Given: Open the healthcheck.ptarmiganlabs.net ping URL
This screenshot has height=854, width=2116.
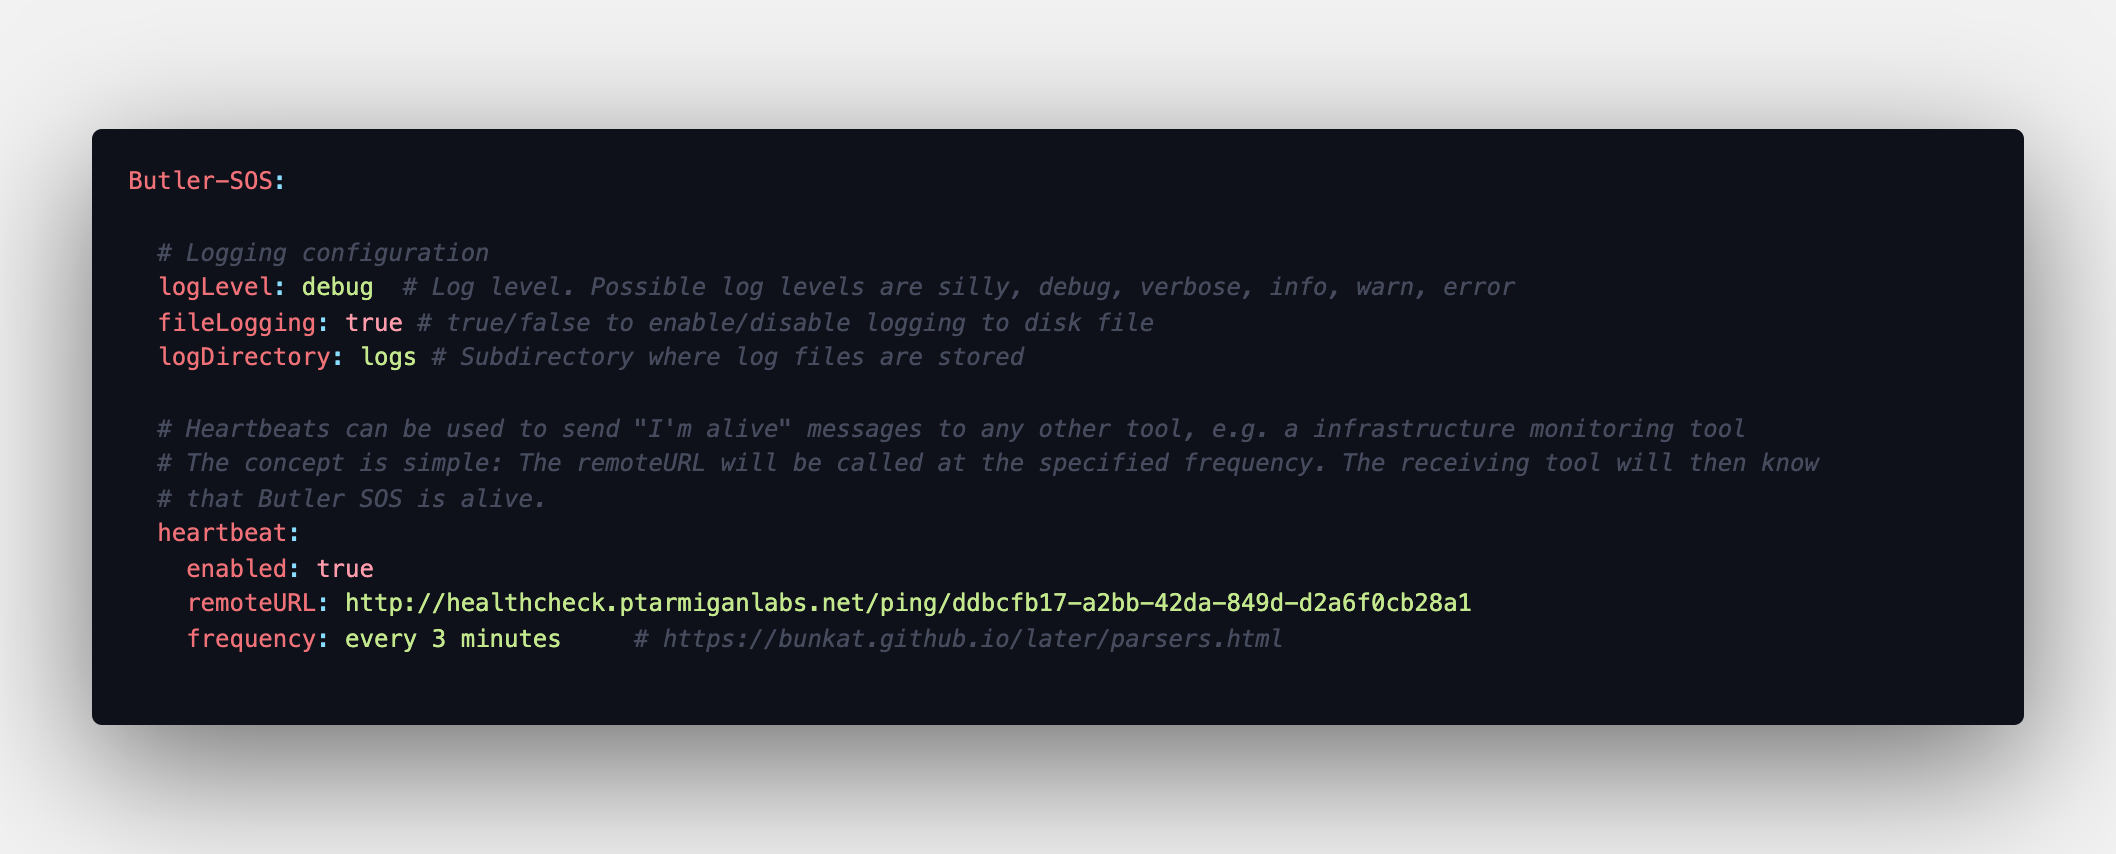Looking at the screenshot, I should 908,603.
